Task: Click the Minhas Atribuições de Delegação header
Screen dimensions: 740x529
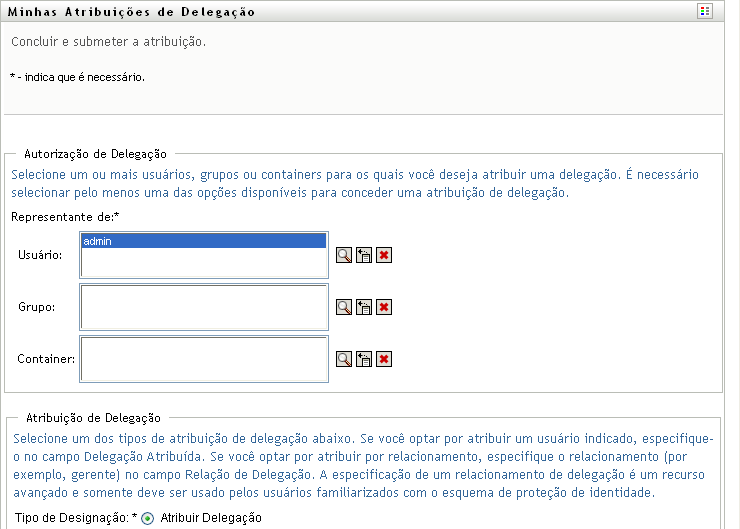Action: coord(131,12)
